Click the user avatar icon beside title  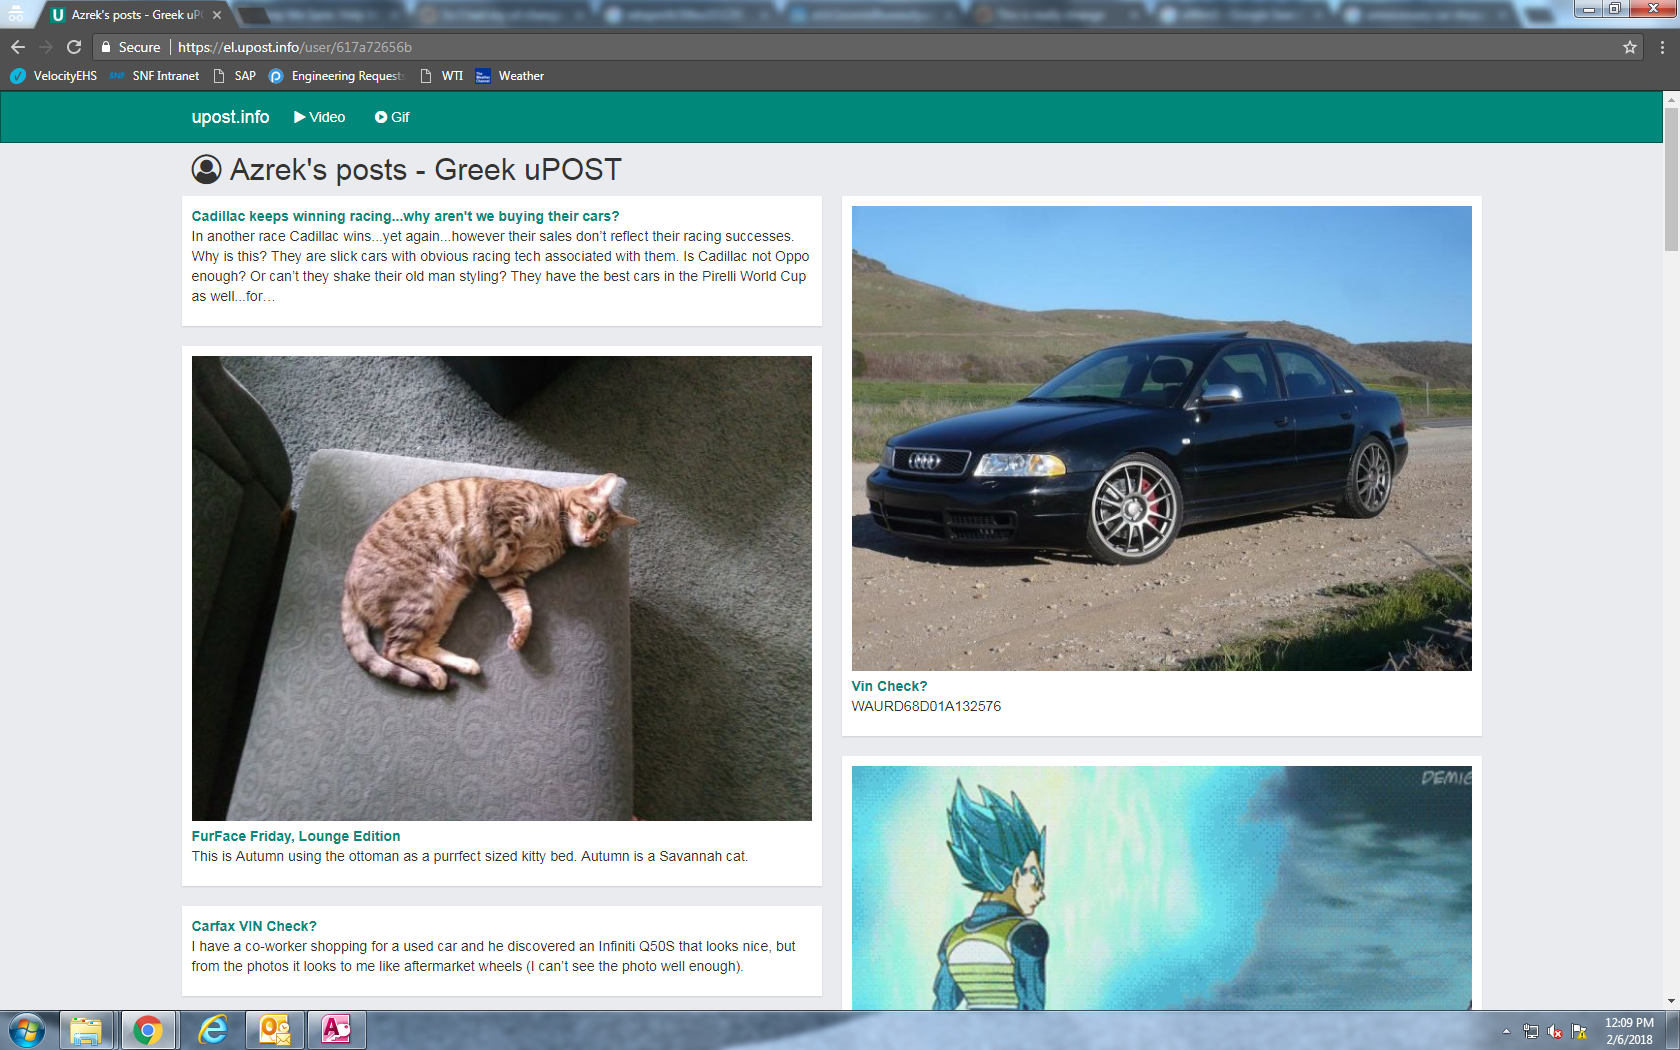[206, 169]
